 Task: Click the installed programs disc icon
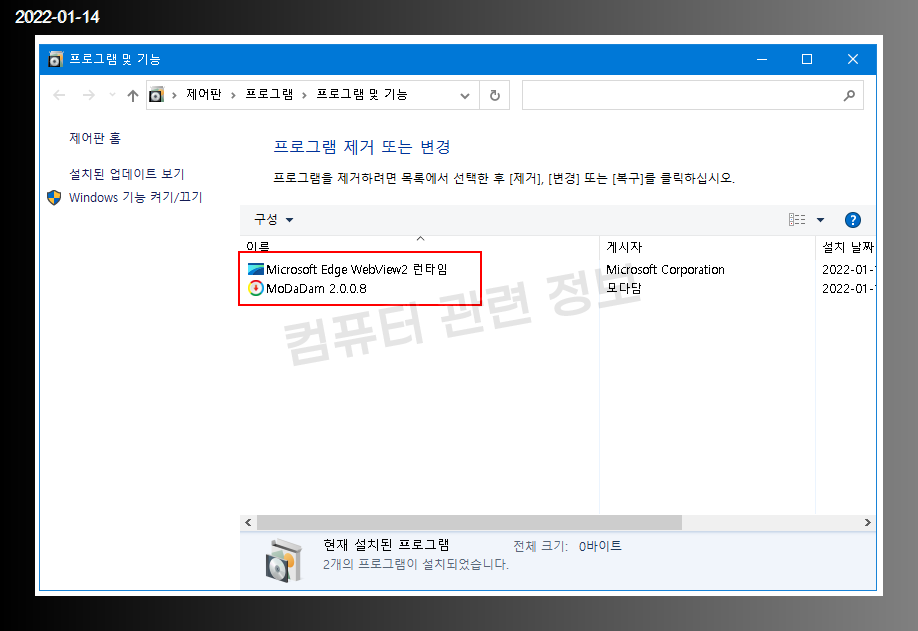[x=284, y=560]
